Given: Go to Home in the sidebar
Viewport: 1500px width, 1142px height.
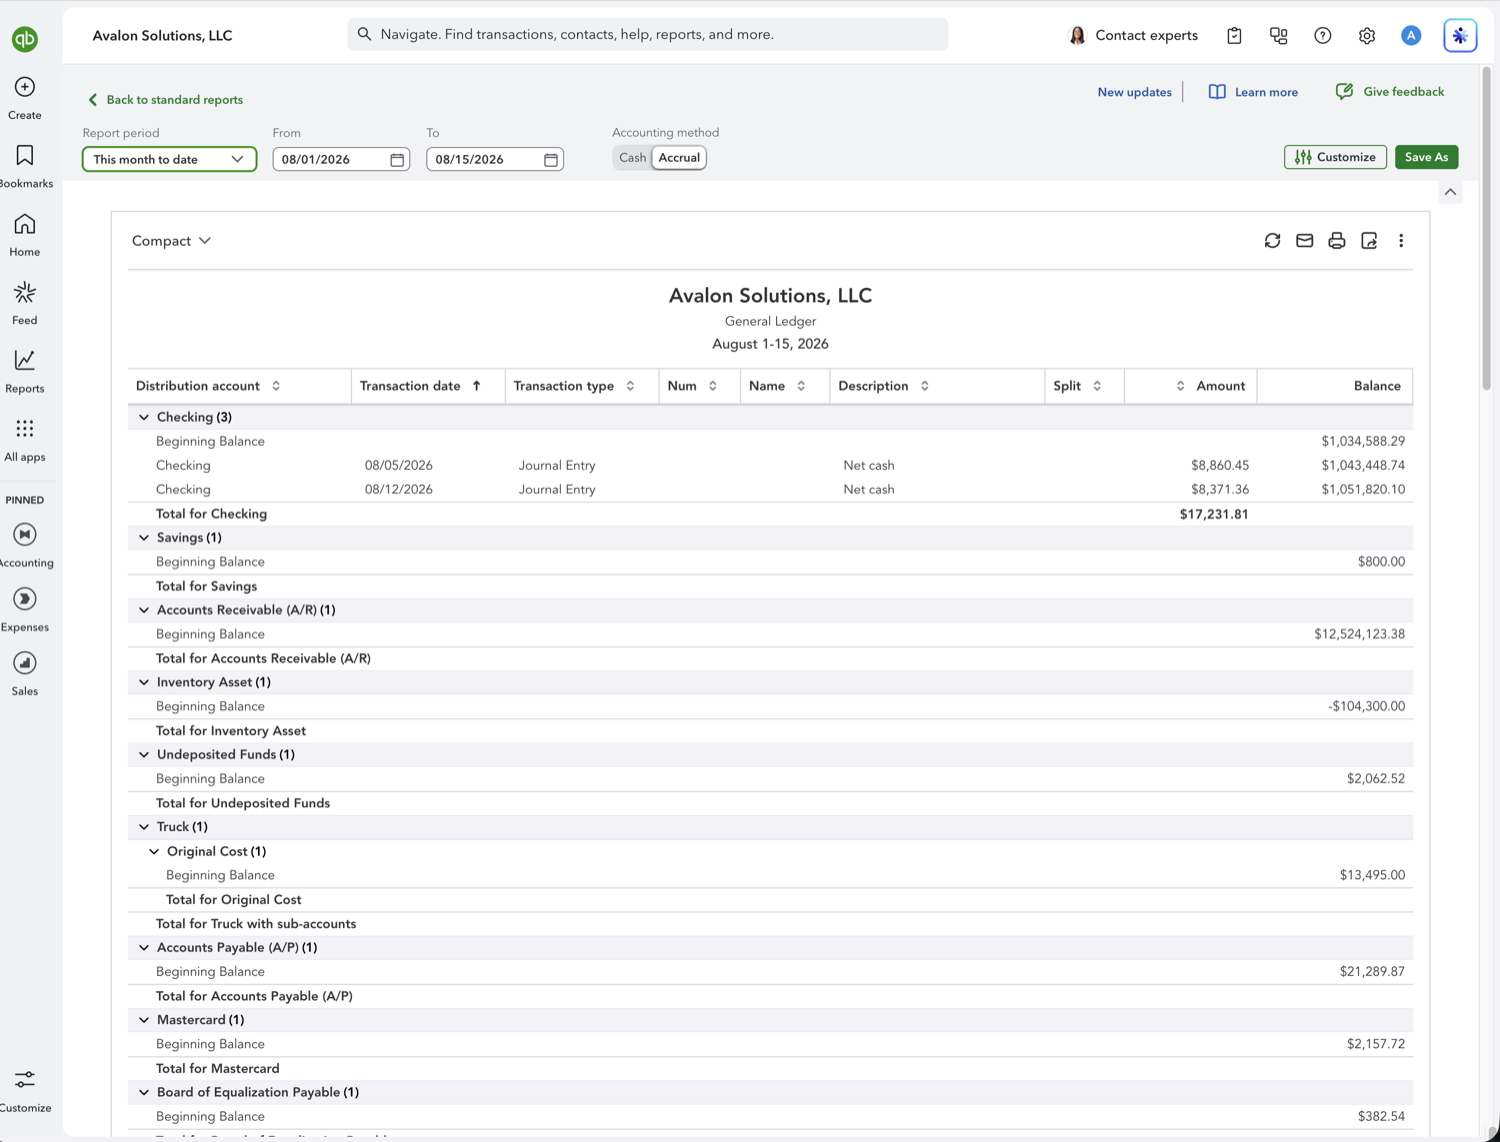Looking at the screenshot, I should 25,235.
